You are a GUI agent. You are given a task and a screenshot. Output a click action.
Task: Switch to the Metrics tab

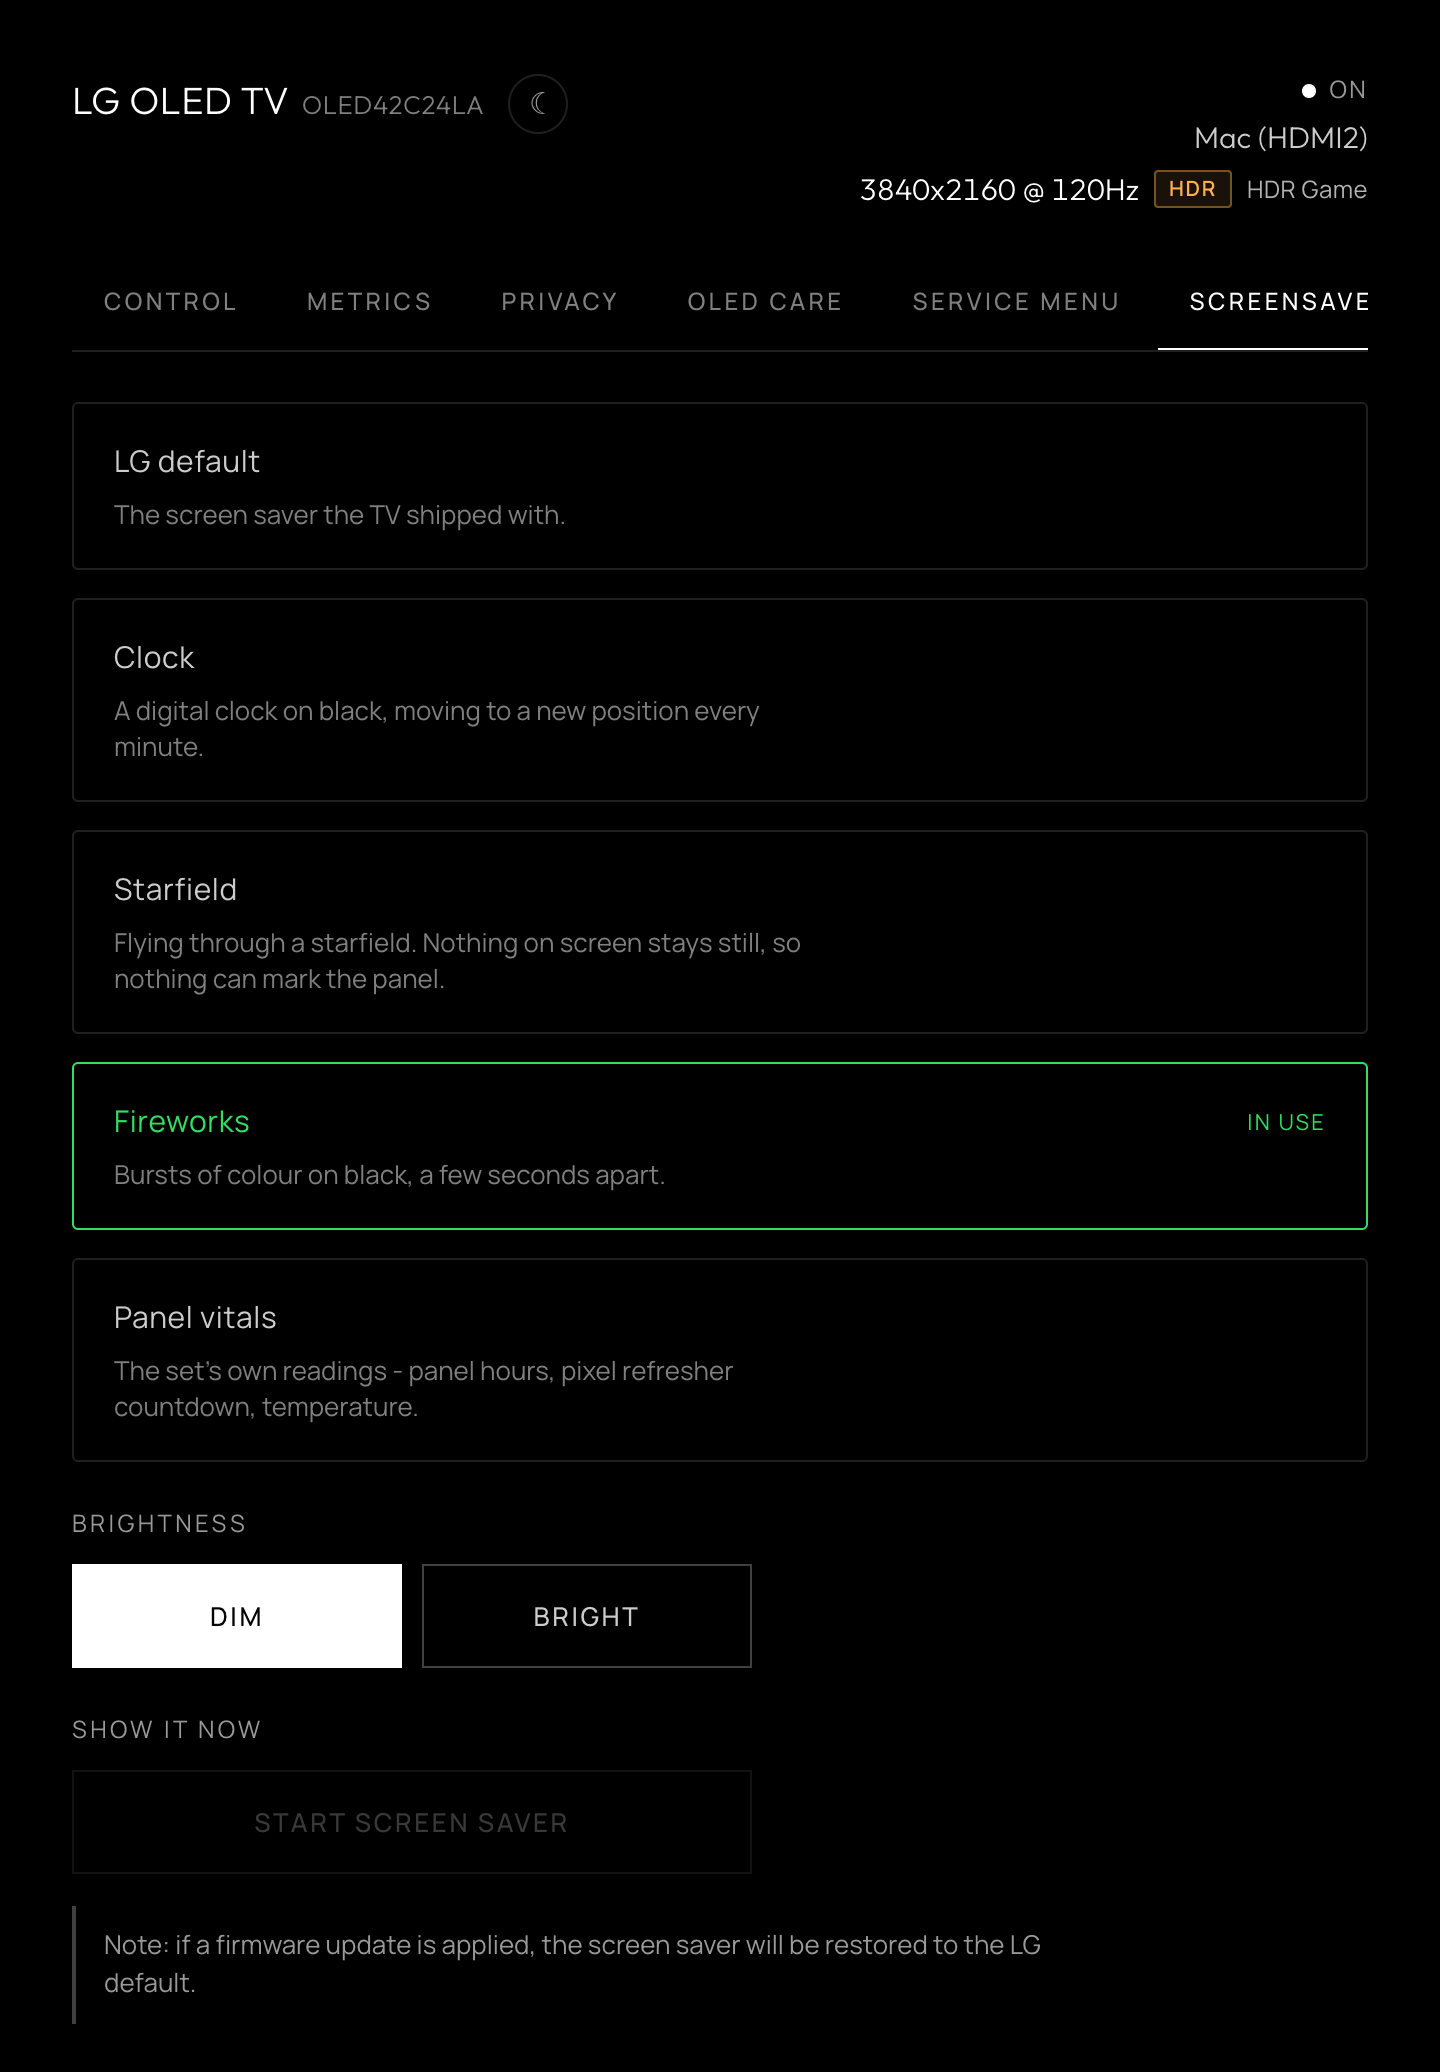(x=369, y=302)
